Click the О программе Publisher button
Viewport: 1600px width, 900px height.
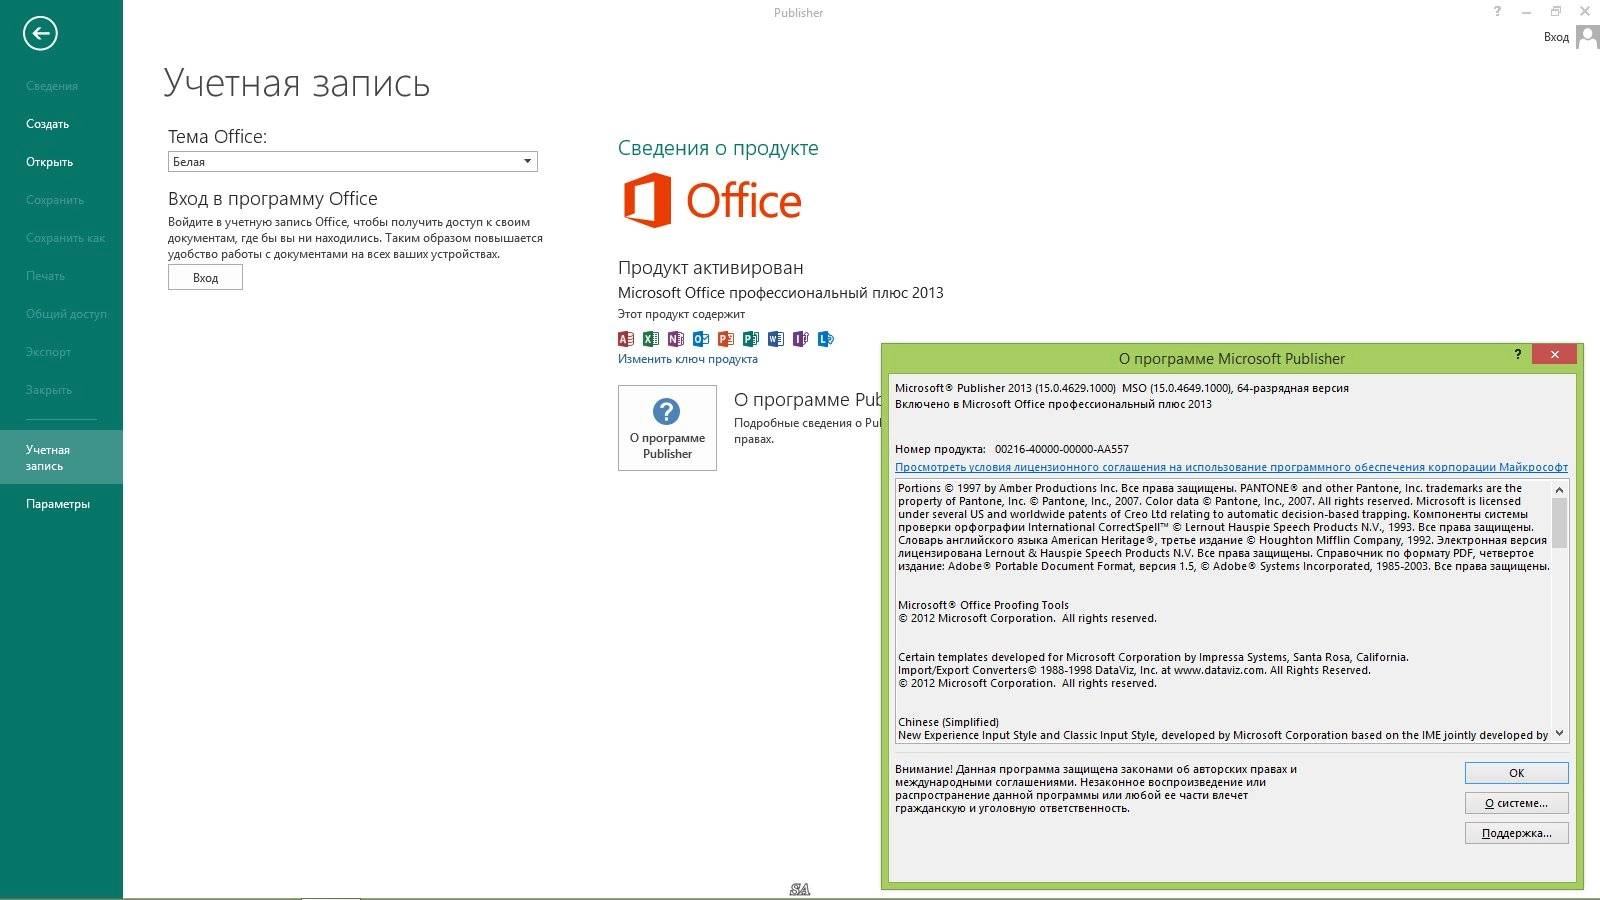[x=667, y=428]
